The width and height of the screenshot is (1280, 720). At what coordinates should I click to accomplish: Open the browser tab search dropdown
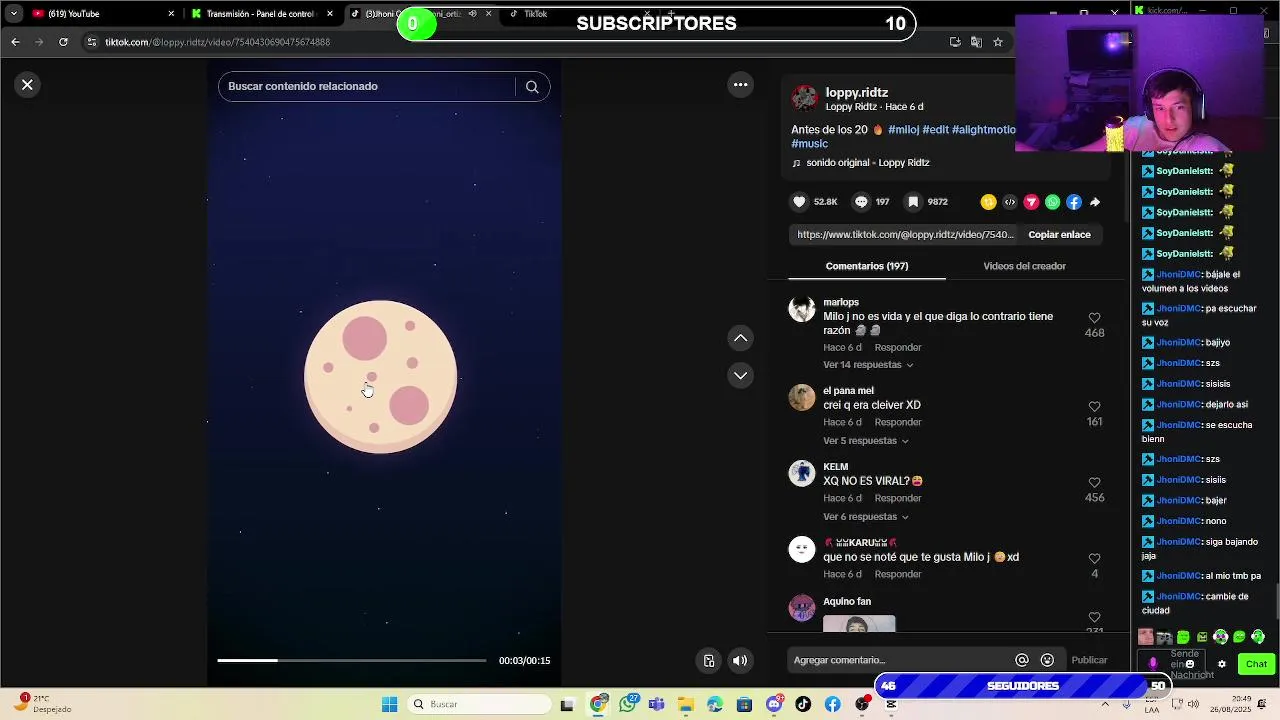[x=13, y=14]
